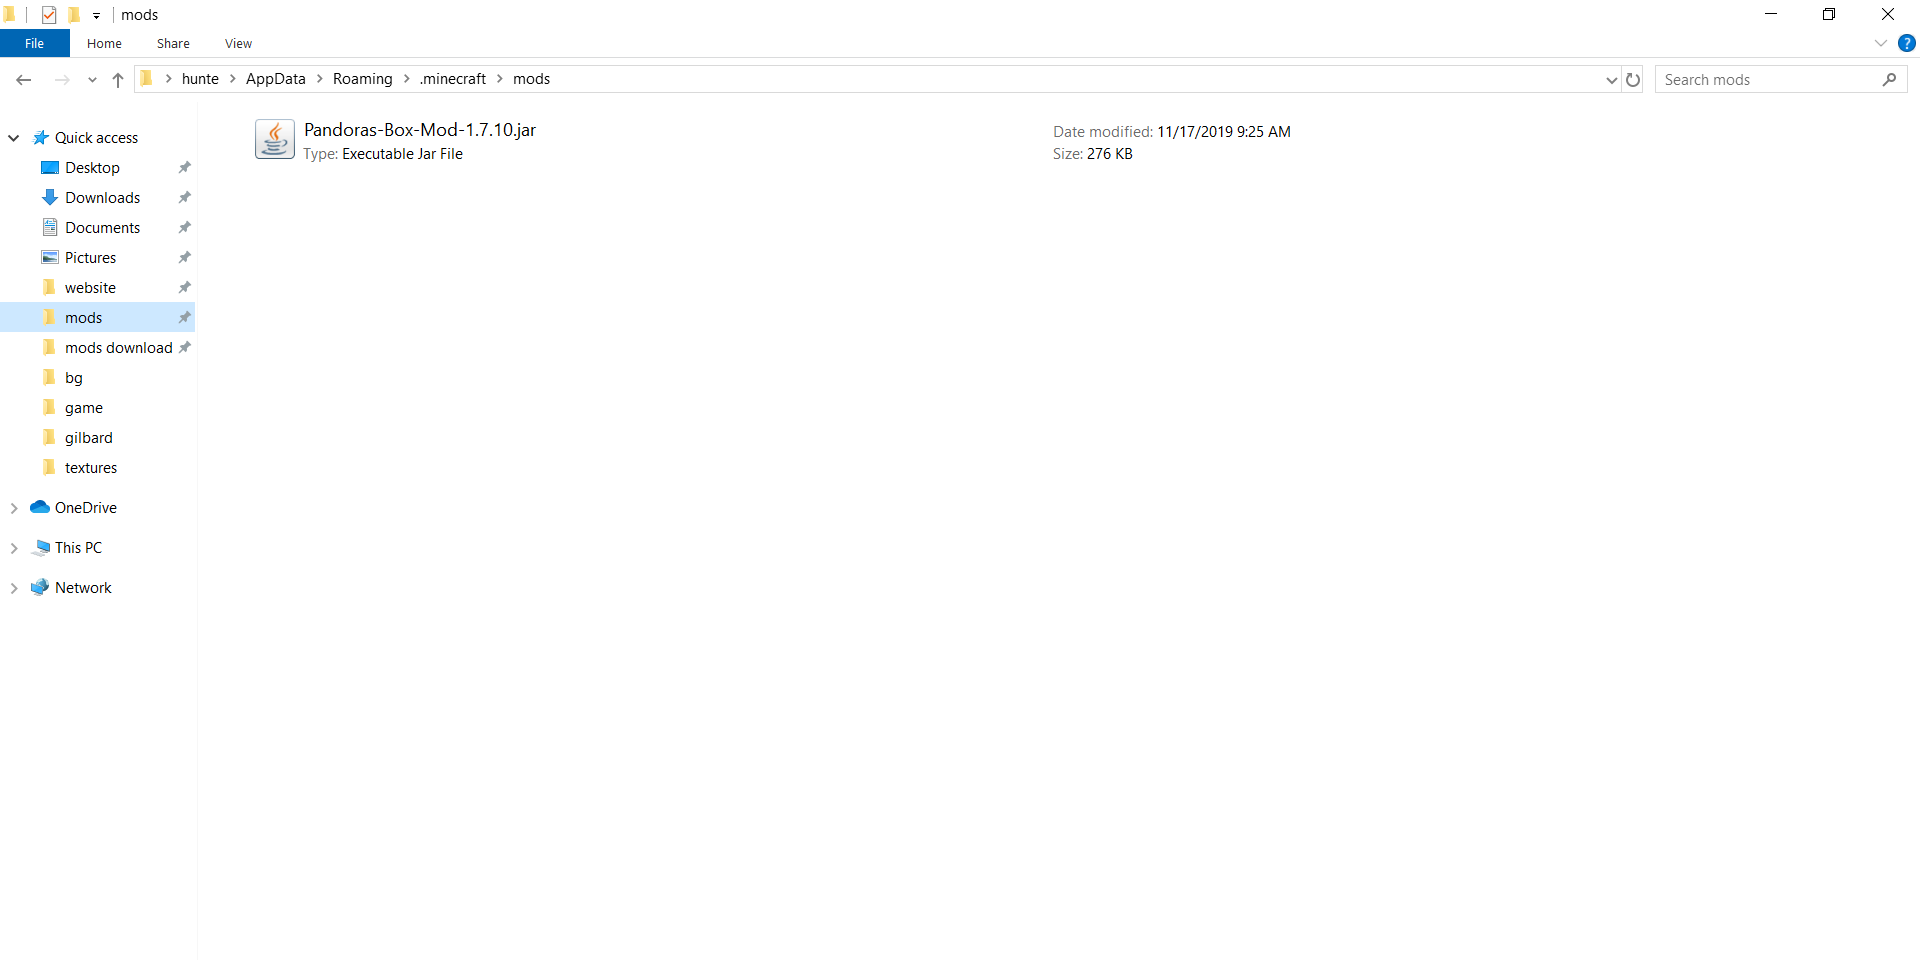Click mods in the breadcrumb path
This screenshot has width=1920, height=960.
point(531,79)
